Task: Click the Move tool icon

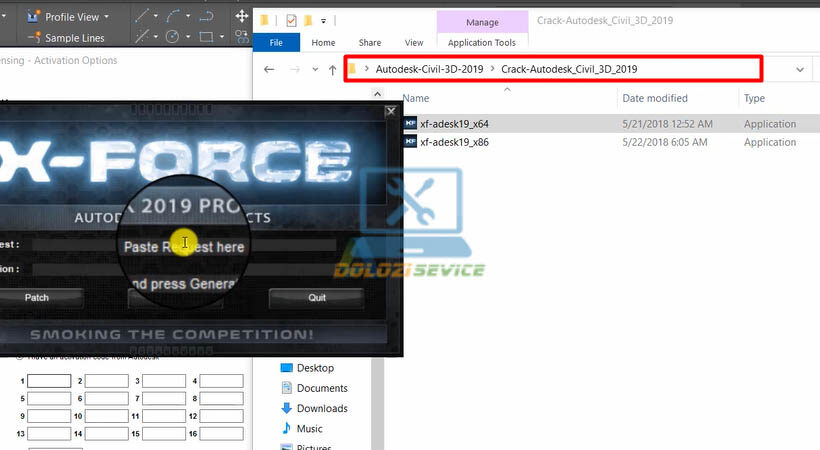Action: coord(242,17)
